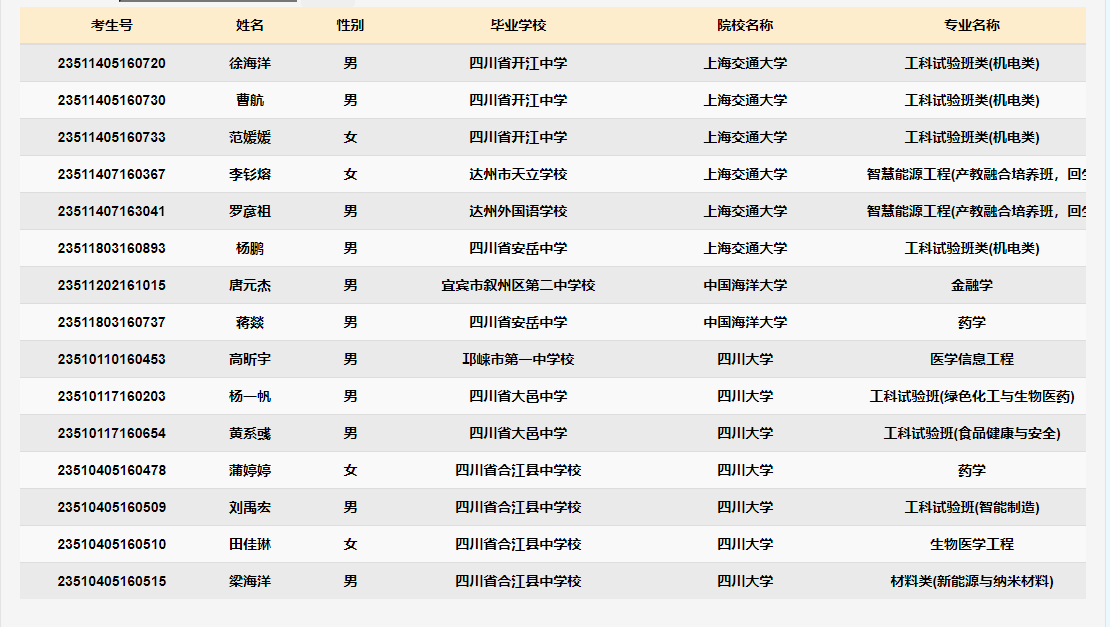Click 四川省大邑中学 in 杨一帆's row
1110x627 pixels.
click(x=518, y=396)
